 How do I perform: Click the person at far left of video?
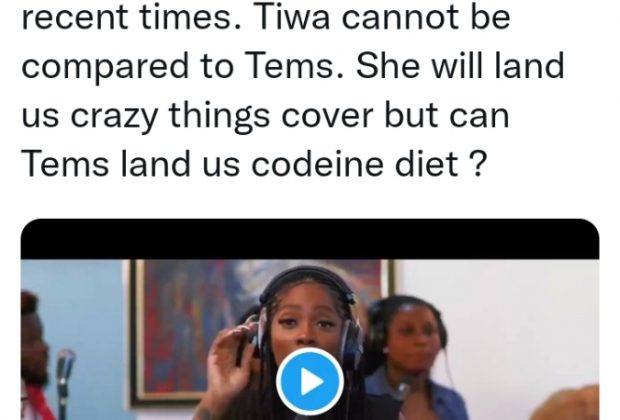click(35, 356)
